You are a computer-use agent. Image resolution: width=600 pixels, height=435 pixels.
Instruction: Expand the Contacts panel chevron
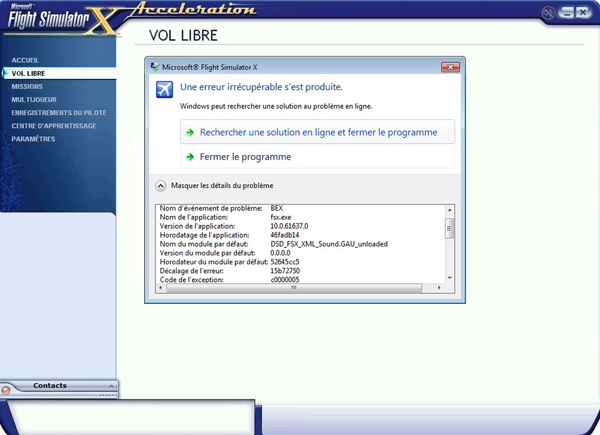click(x=111, y=386)
